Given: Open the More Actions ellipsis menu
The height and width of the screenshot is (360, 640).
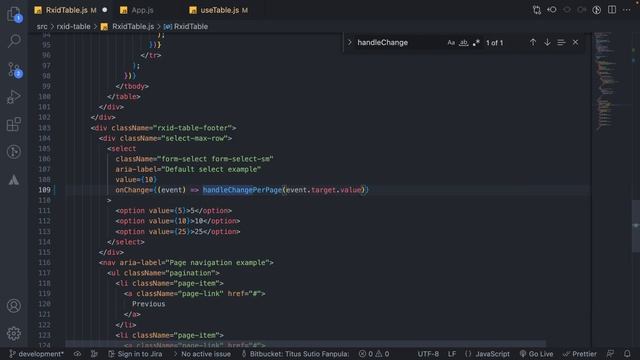Looking at the screenshot, I should [x=627, y=10].
